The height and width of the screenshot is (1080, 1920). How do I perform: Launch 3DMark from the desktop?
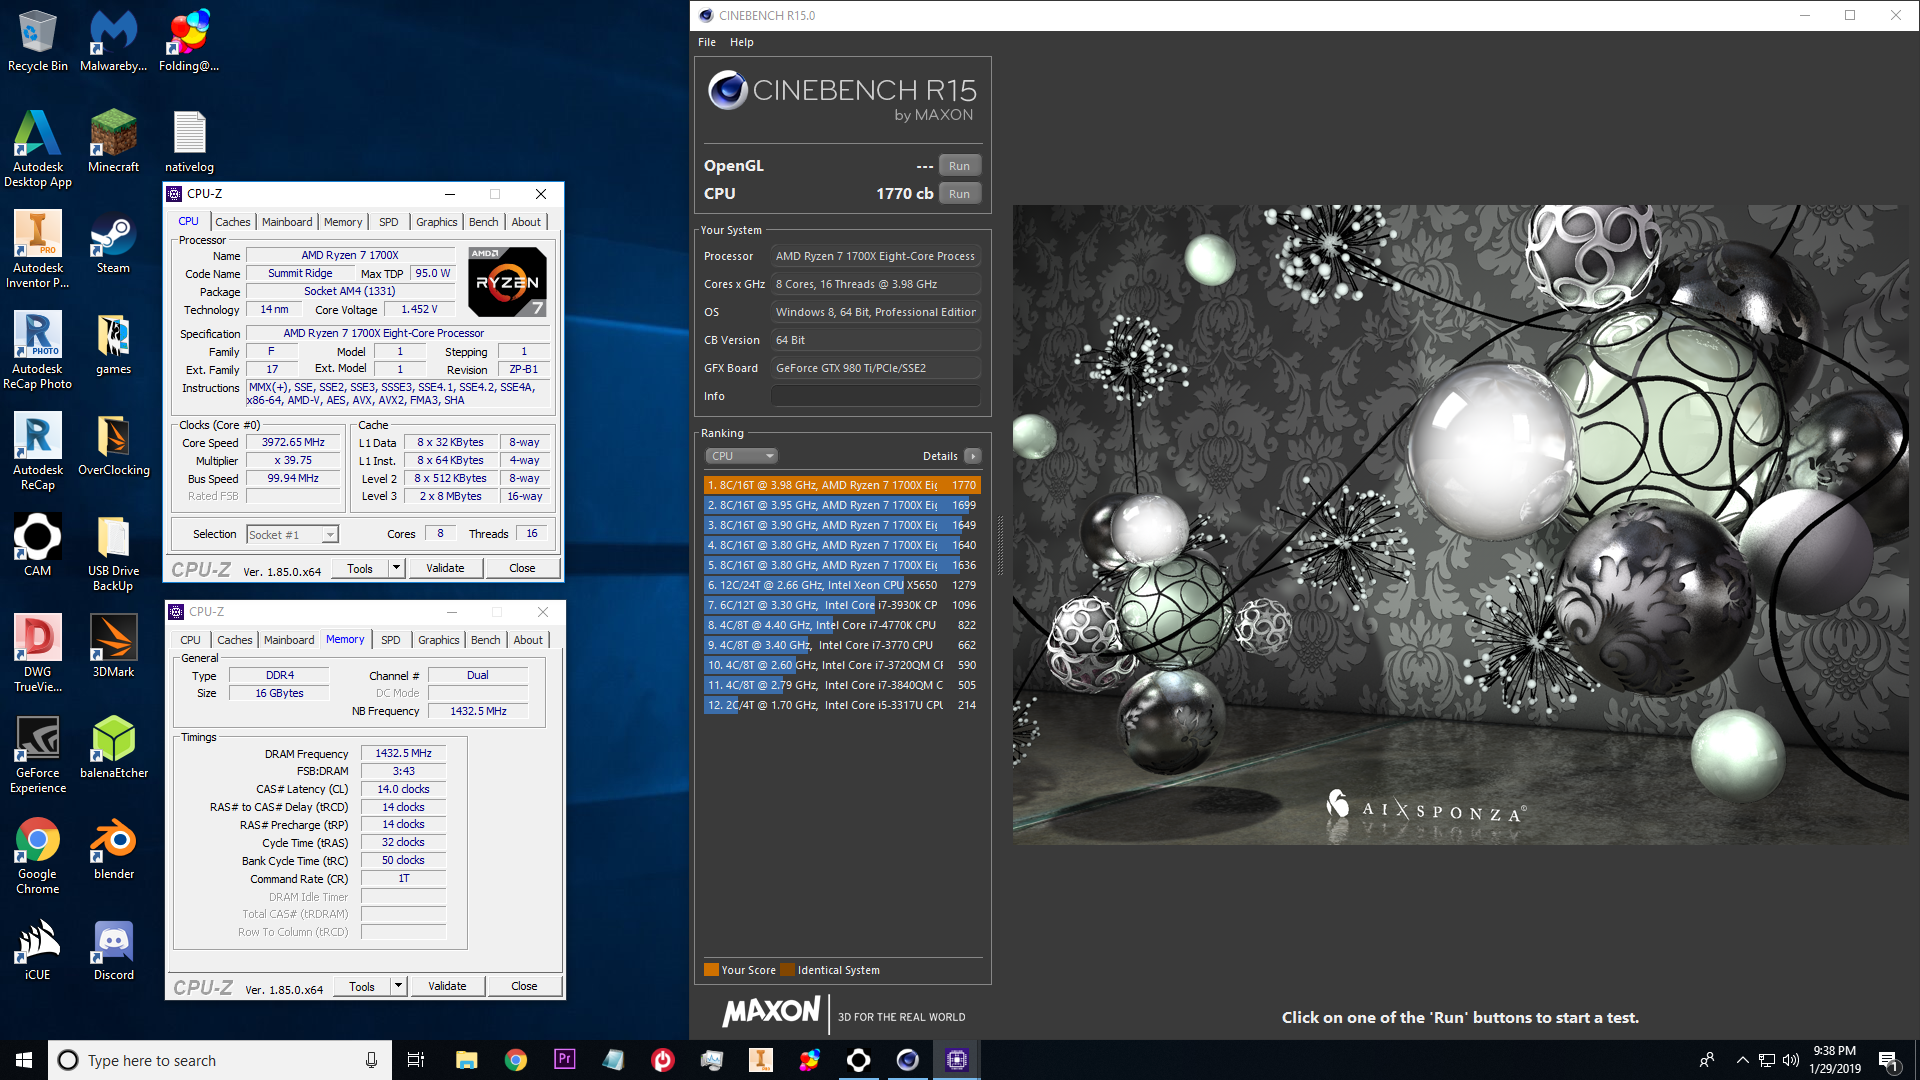tap(113, 646)
